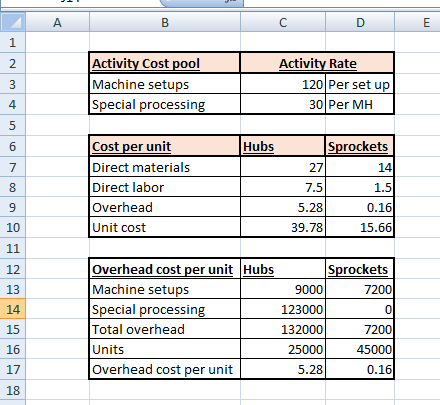Image resolution: width=440 pixels, height=405 pixels.
Task: Select row 18 header
Action: [x=13, y=390]
